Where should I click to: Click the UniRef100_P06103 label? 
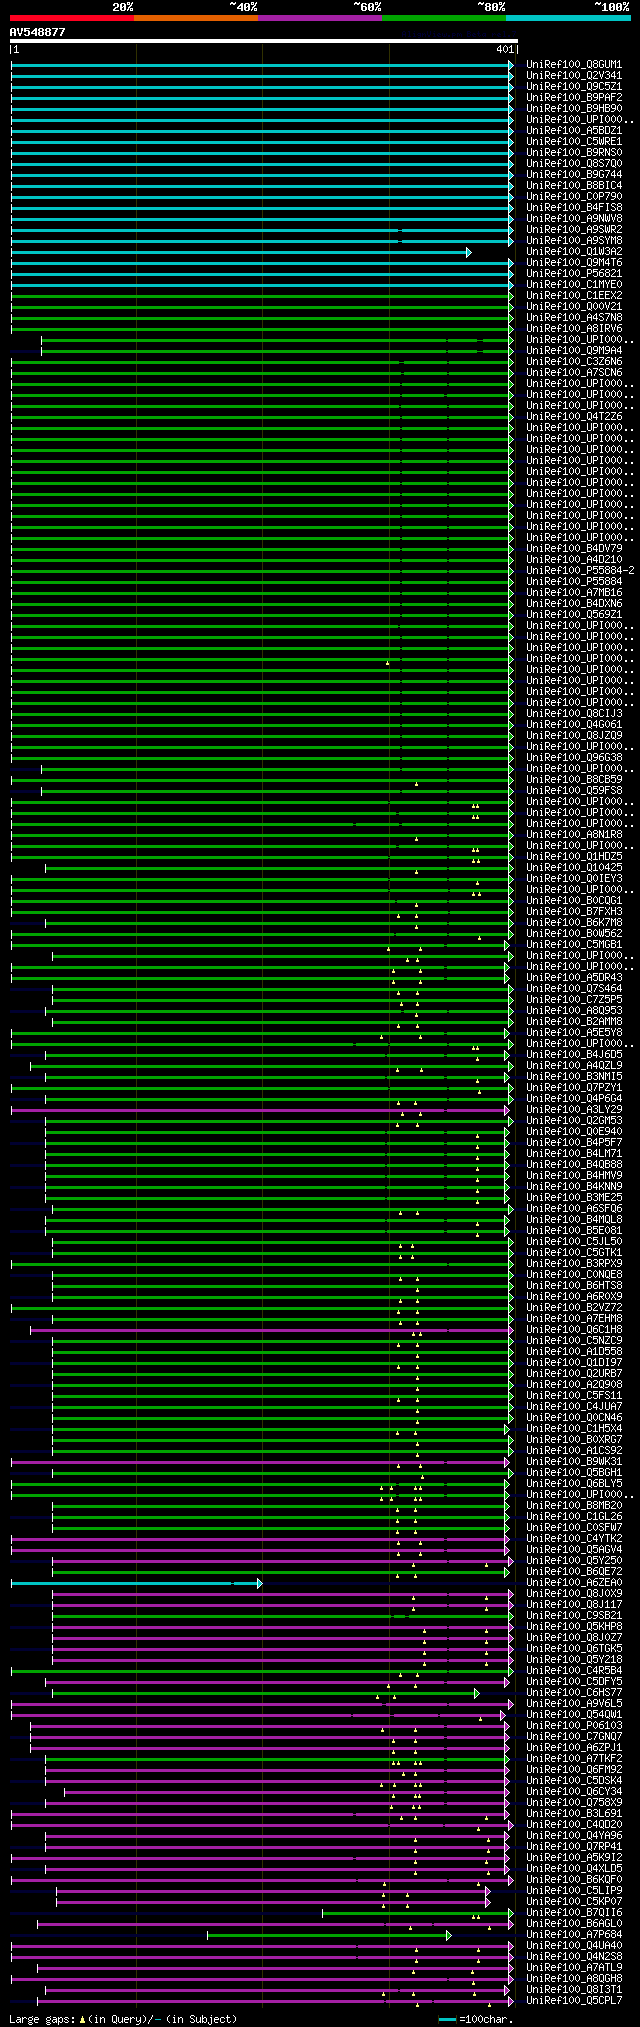pos(574,1726)
